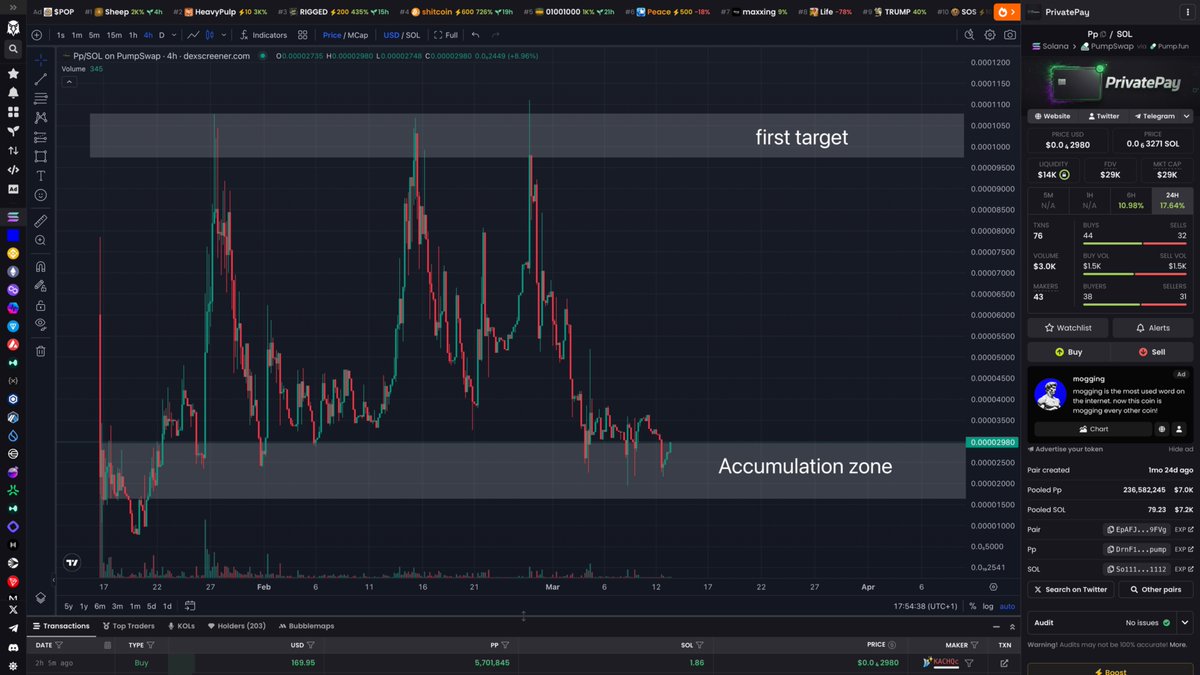Image resolution: width=1200 pixels, height=675 pixels.
Task: Toggle auto scale on chart
Action: (1007, 606)
